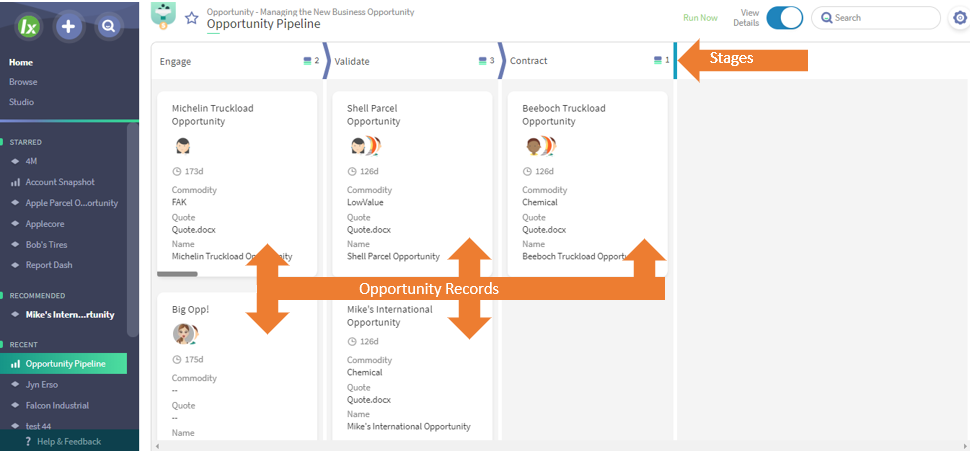
Task: Open test 44 in recent list
Action: pyautogui.click(x=38, y=426)
